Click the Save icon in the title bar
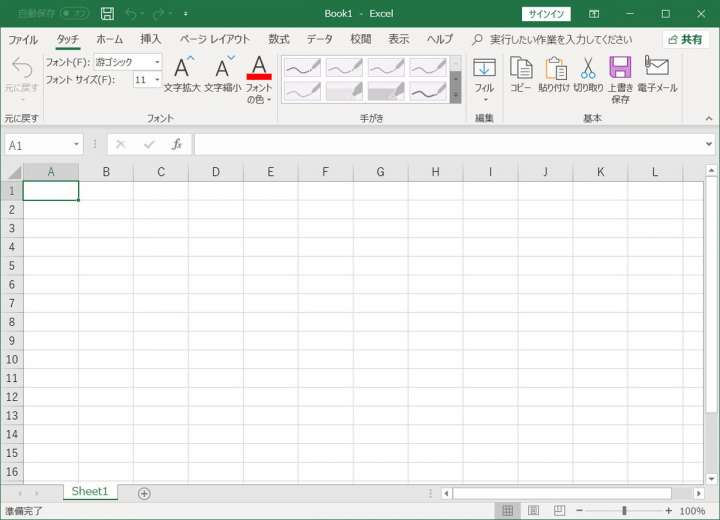 [x=107, y=13]
